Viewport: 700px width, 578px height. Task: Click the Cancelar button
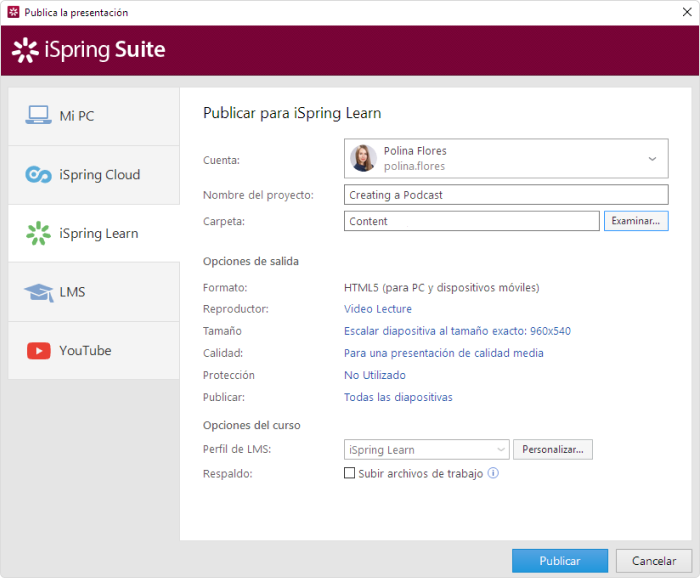coord(654,561)
